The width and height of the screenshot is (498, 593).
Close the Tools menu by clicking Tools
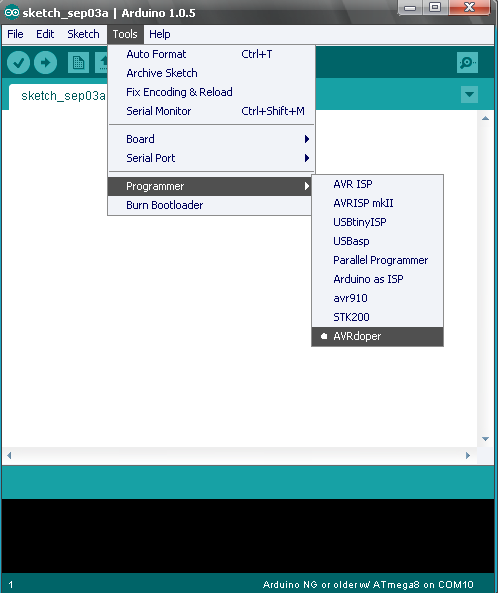[125, 34]
